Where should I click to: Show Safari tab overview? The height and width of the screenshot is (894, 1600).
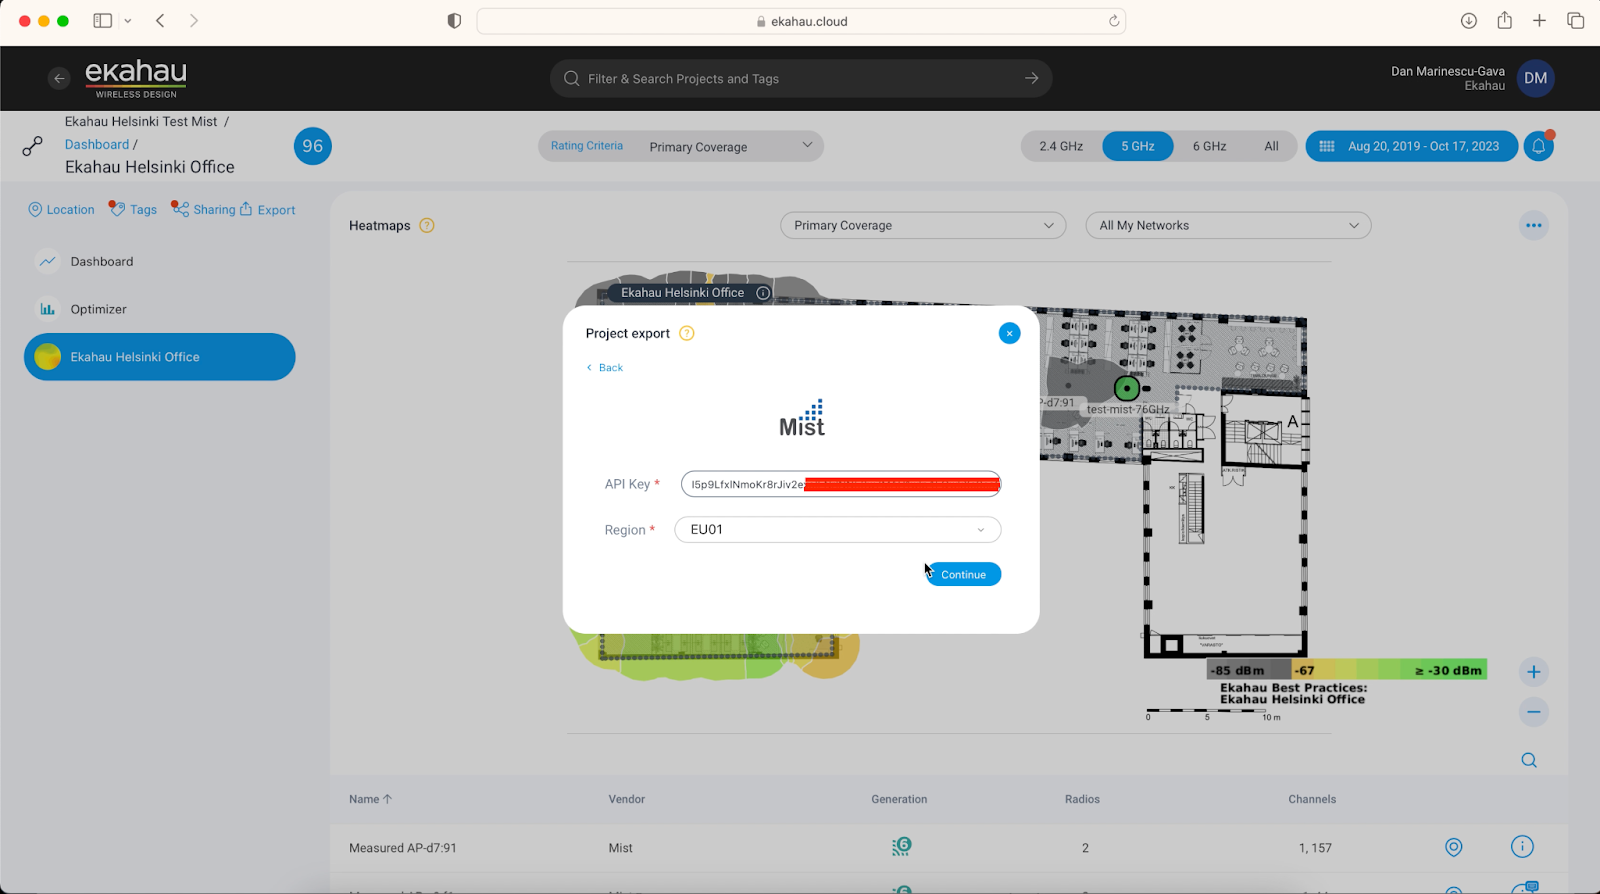tap(1575, 20)
